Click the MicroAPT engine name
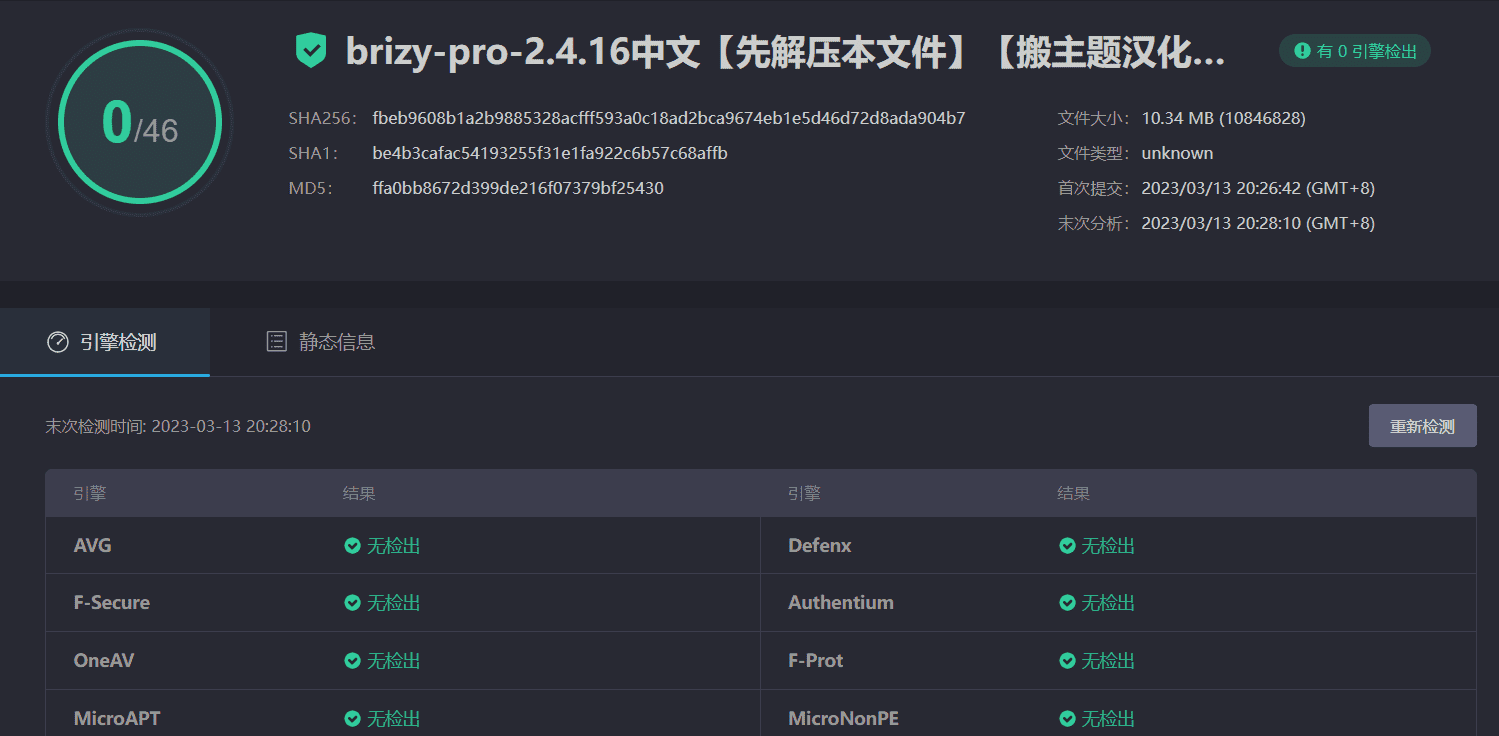The width and height of the screenshot is (1499, 736). [117, 718]
